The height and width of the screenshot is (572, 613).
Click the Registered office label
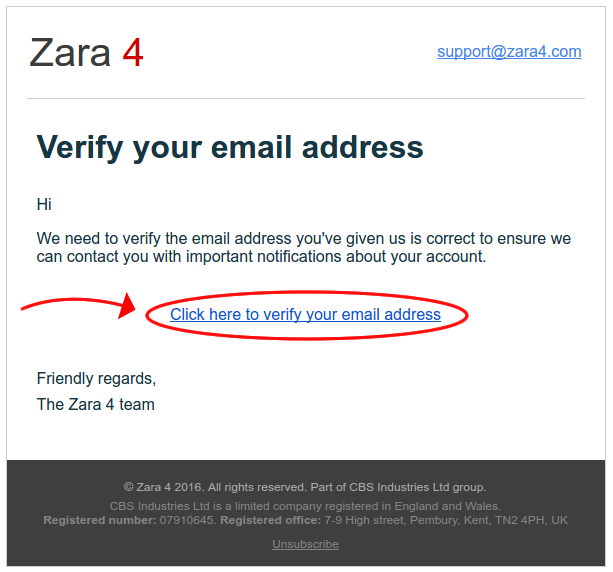pos(271,520)
